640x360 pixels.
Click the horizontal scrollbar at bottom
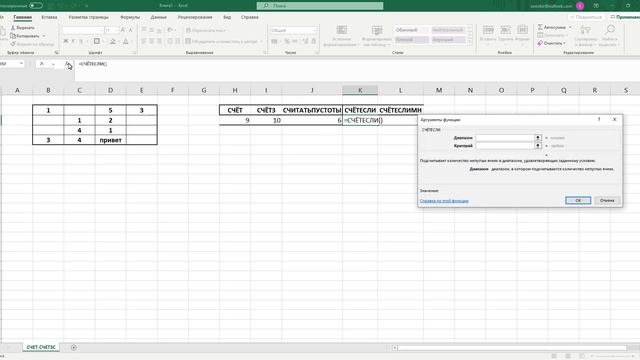click(x=512, y=348)
